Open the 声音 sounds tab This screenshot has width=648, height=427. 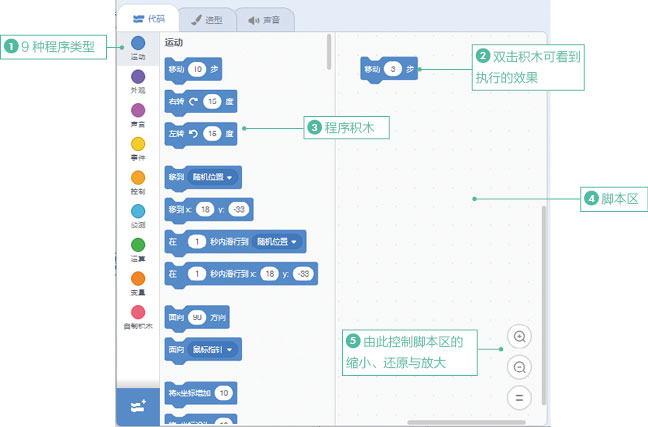coord(265,20)
